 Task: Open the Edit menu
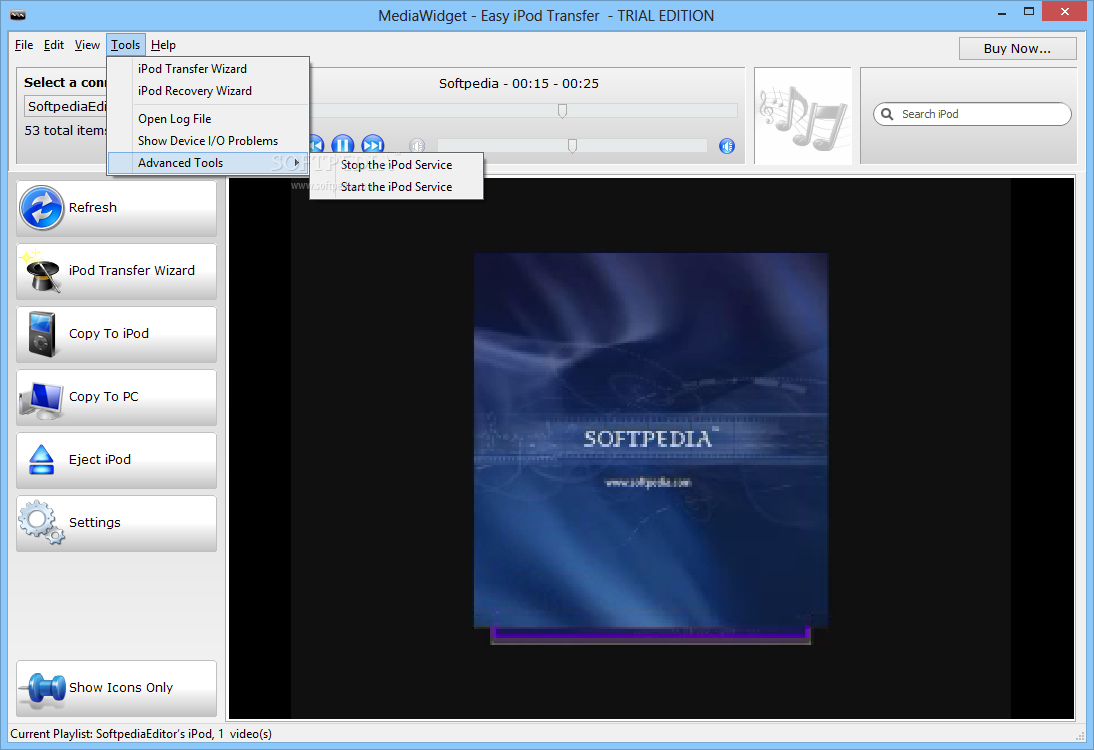[x=54, y=45]
